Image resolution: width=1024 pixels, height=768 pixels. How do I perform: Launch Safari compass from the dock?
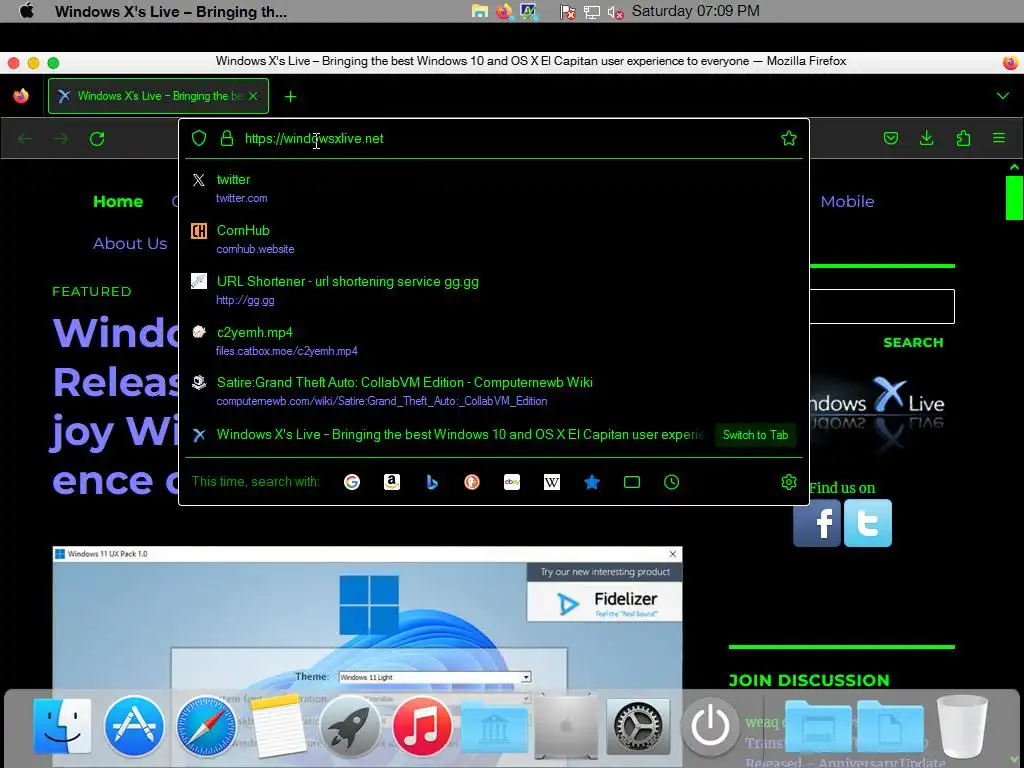[x=206, y=726]
